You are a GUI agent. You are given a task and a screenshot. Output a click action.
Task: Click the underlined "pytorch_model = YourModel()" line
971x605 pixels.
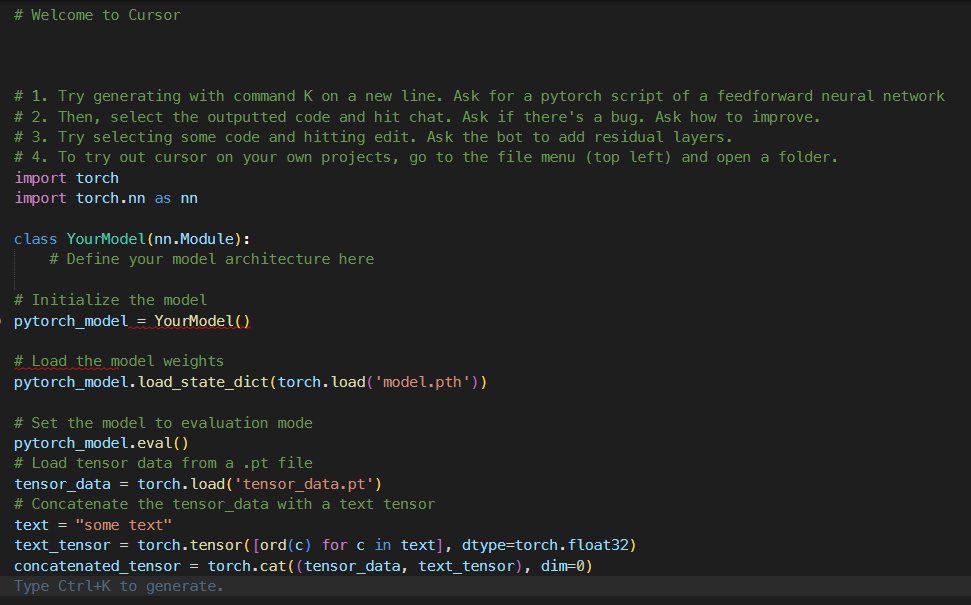(132, 321)
